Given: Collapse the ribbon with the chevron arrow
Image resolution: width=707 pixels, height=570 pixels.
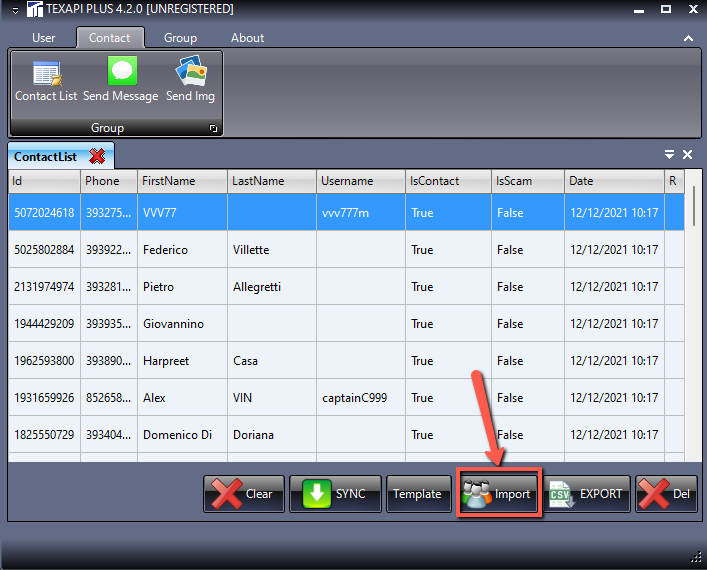Looking at the screenshot, I should pyautogui.click(x=688, y=38).
